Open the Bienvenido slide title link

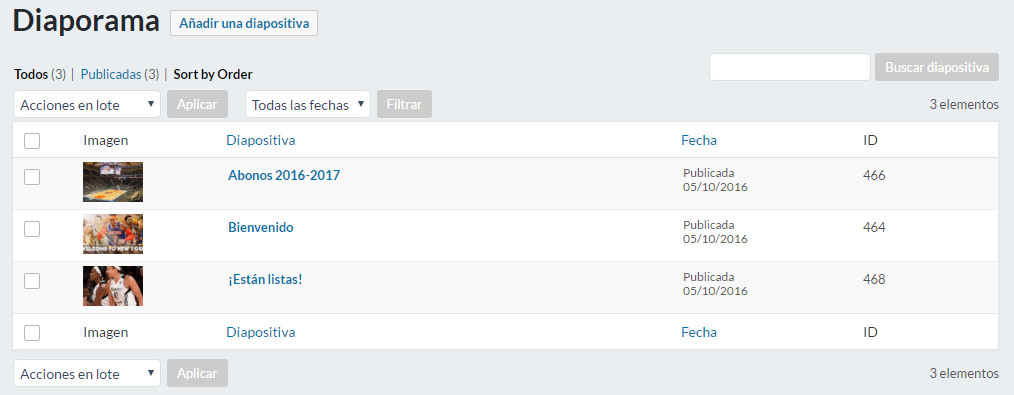click(x=261, y=228)
